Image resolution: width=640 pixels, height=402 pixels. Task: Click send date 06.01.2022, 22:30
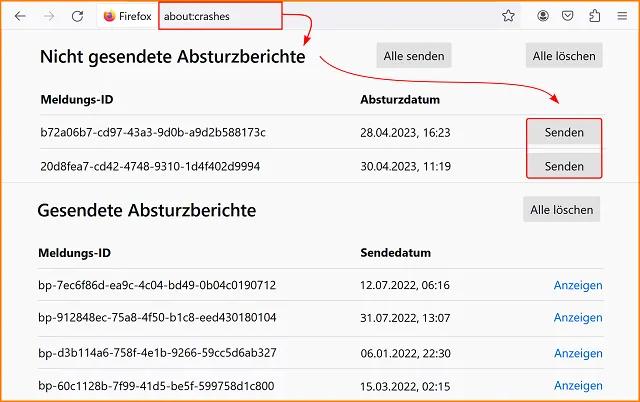405,353
